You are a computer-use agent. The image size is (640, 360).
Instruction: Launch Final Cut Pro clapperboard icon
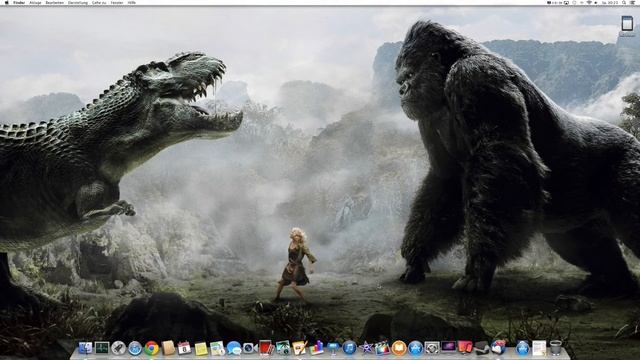(382, 348)
